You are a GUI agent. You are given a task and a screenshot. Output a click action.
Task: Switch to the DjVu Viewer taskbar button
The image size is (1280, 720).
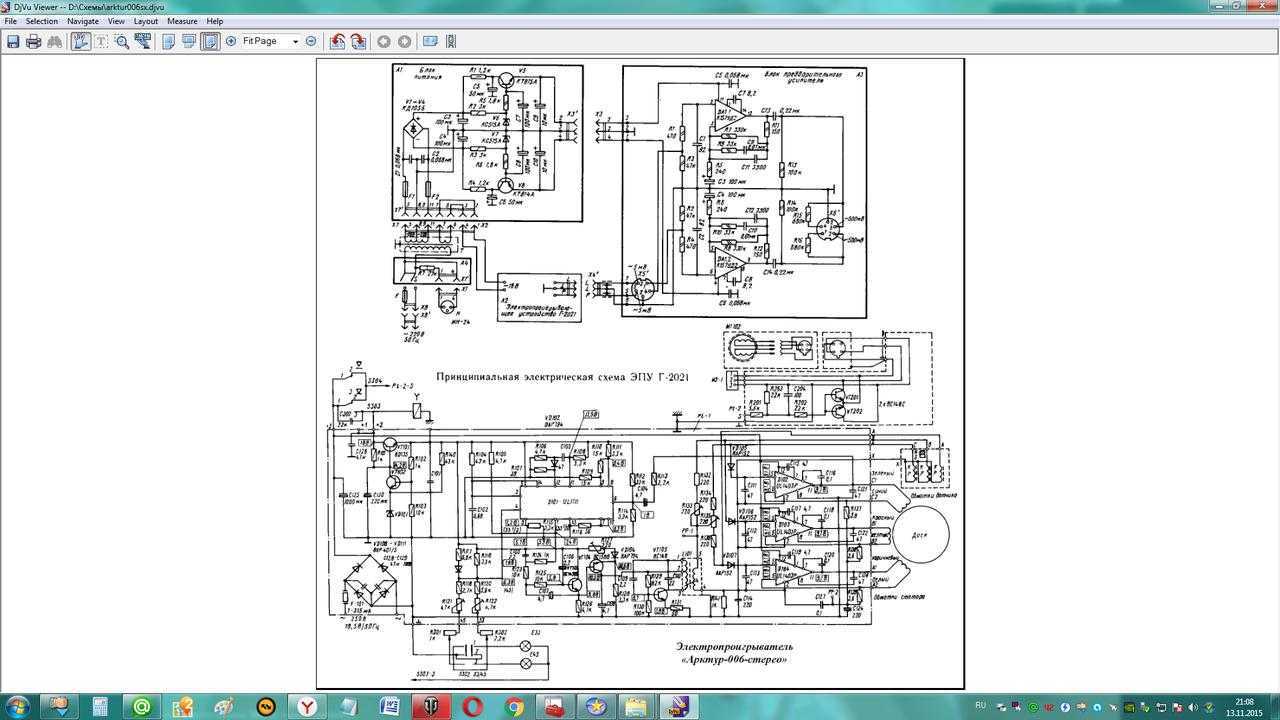pos(679,707)
